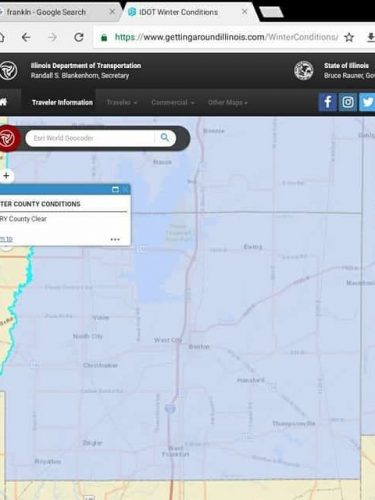This screenshot has height=500, width=375.
Task: Zoom in the map with plus button
Action: tap(6, 176)
